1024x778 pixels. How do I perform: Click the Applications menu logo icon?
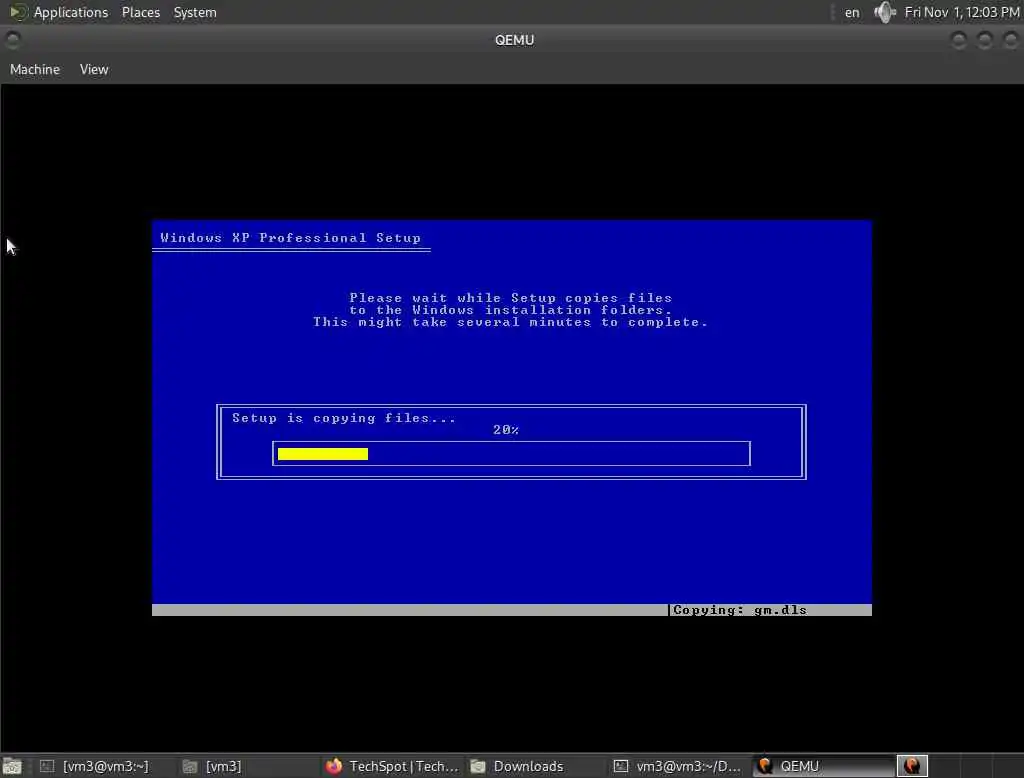point(18,12)
